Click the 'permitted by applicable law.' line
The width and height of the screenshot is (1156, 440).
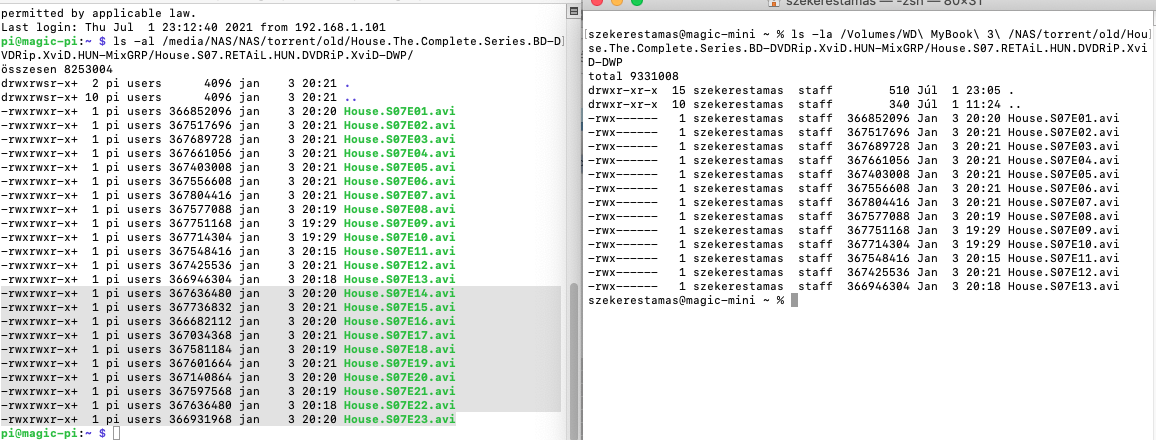click(x=99, y=13)
